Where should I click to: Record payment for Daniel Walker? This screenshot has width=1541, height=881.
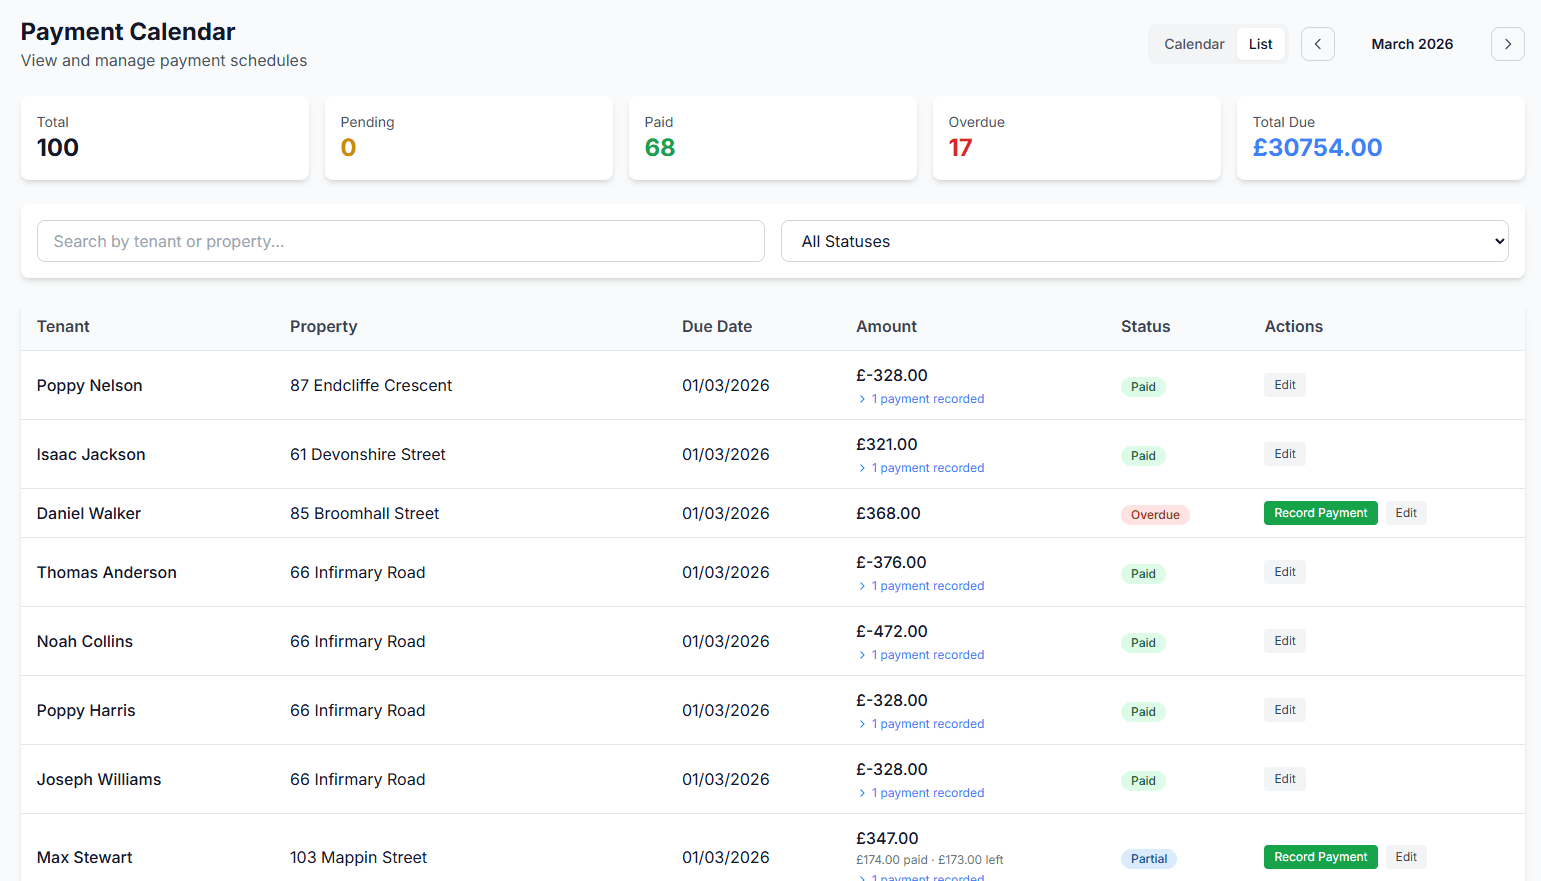(1320, 513)
